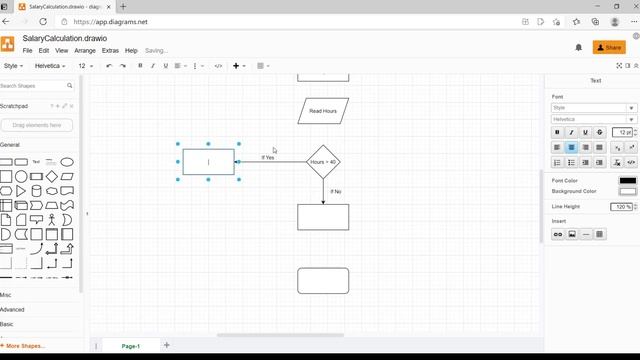640x360 pixels.
Task: Expand the Basic shapes section
Action: (x=7, y=324)
